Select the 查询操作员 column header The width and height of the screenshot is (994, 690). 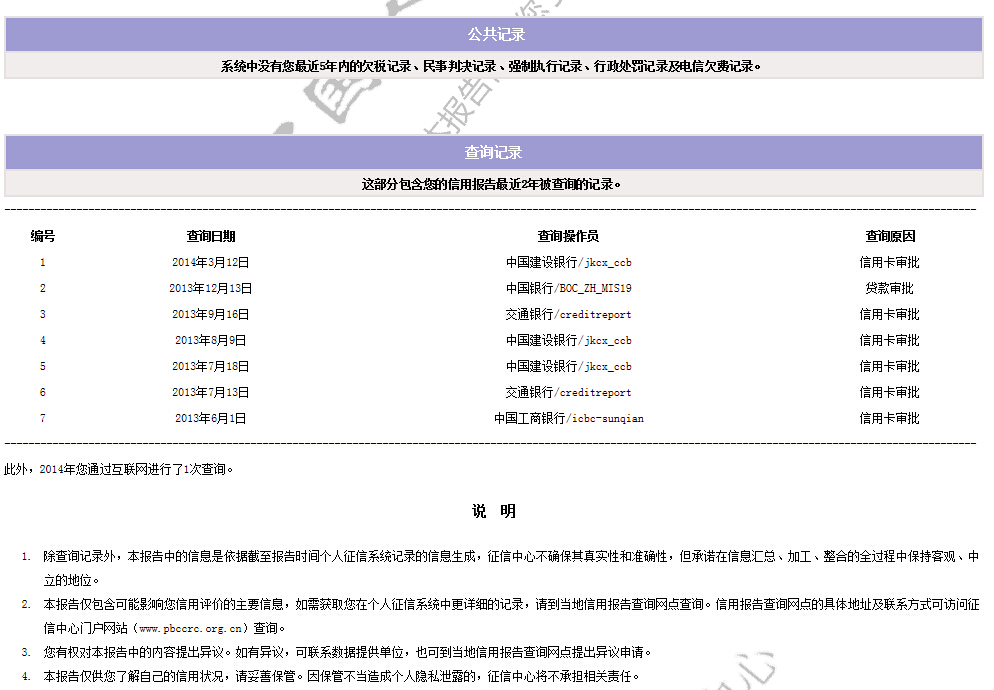click(568, 236)
